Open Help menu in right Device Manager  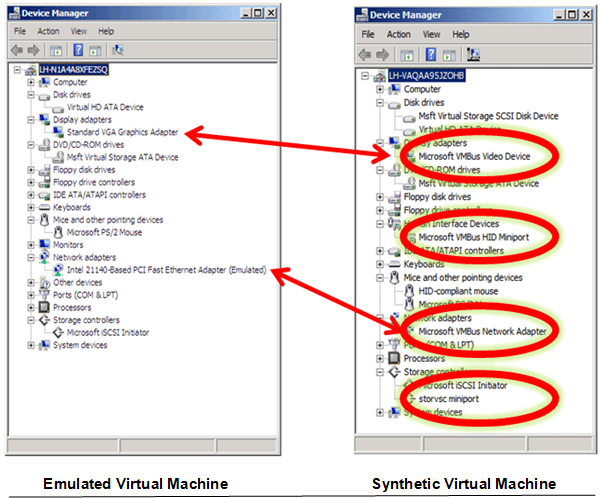click(460, 35)
